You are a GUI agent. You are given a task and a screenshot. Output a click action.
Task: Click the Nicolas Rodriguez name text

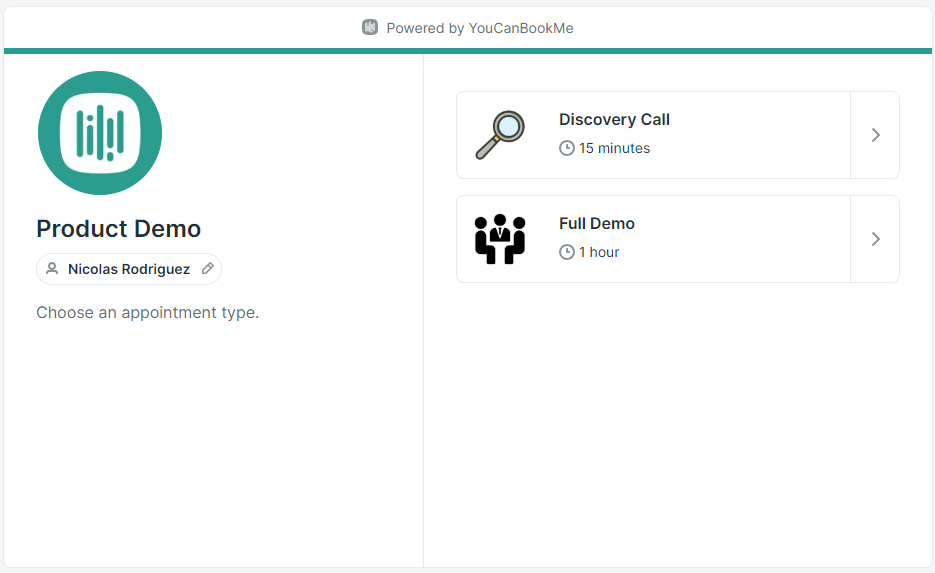click(129, 269)
